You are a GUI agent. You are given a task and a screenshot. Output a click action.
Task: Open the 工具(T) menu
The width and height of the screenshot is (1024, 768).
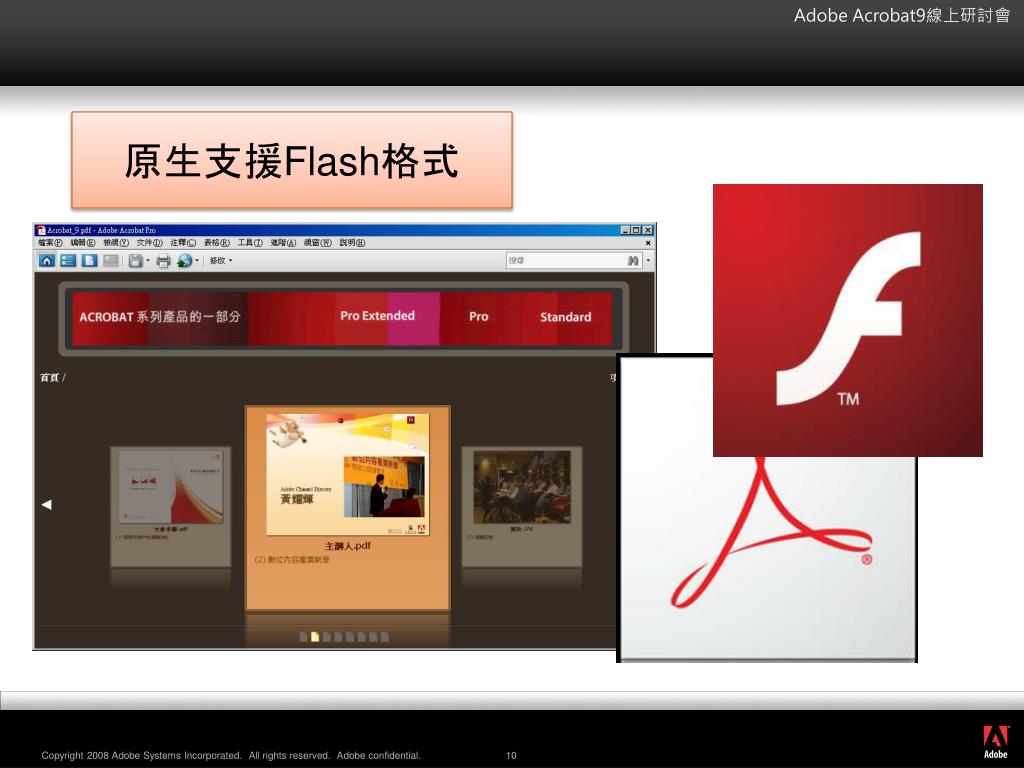point(249,243)
